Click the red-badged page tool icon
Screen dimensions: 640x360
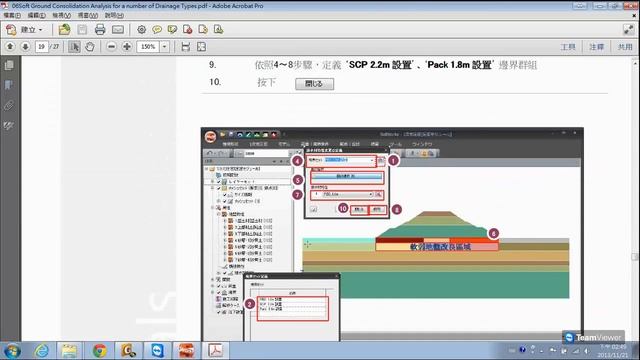[x=187, y=29]
